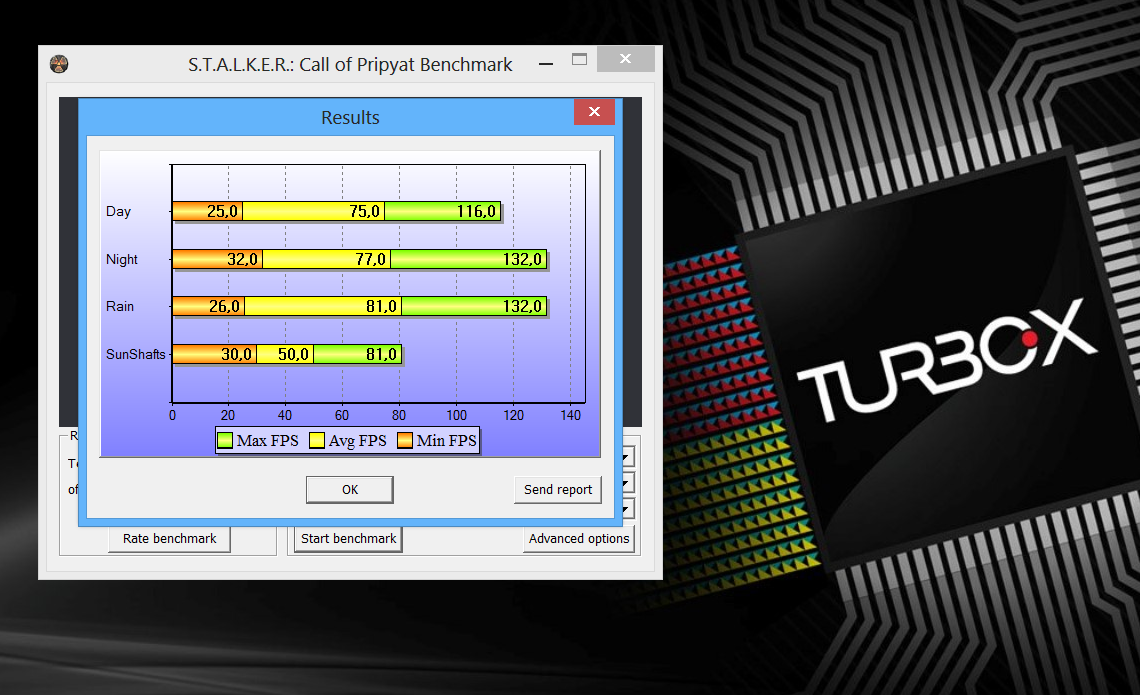1140x695 pixels.
Task: Click the SunShafts minimum value '30,0'
Action: coord(236,354)
